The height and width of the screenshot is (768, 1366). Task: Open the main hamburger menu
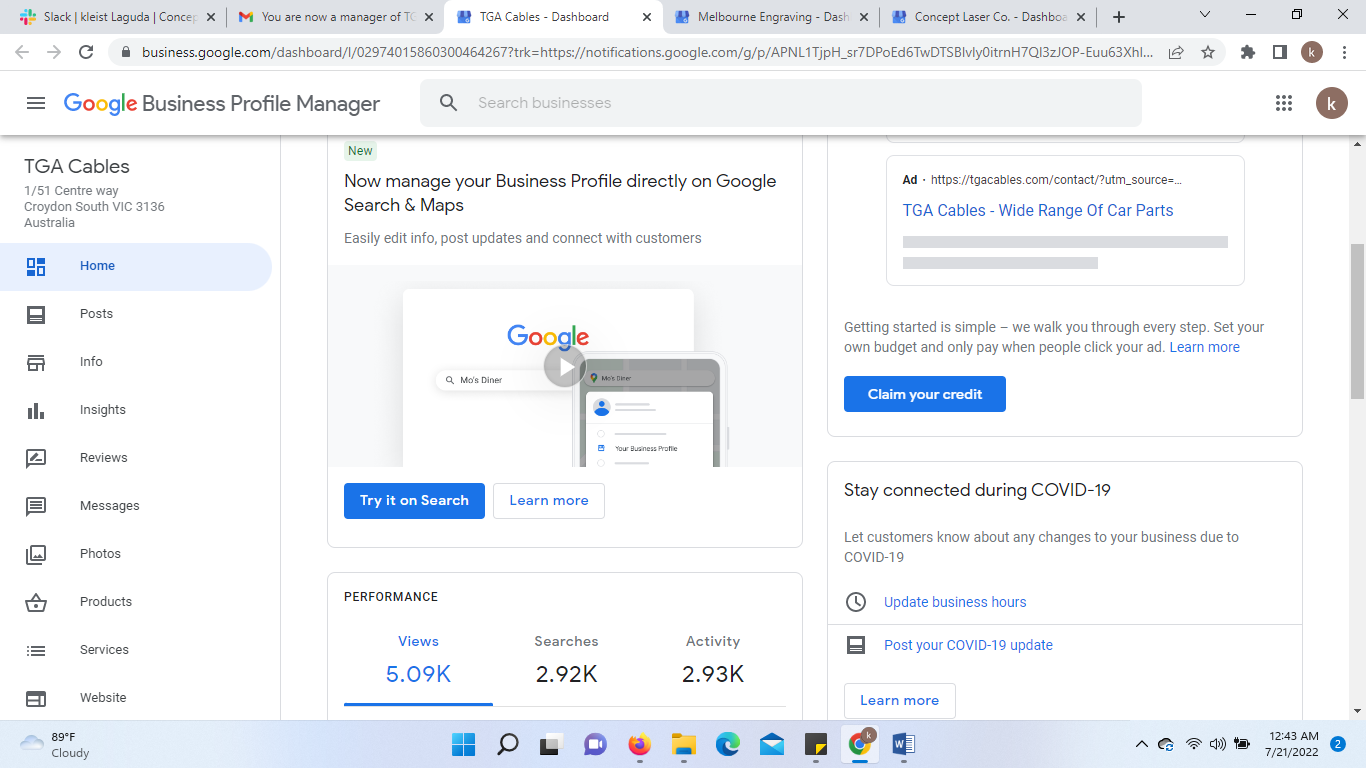tap(36, 103)
